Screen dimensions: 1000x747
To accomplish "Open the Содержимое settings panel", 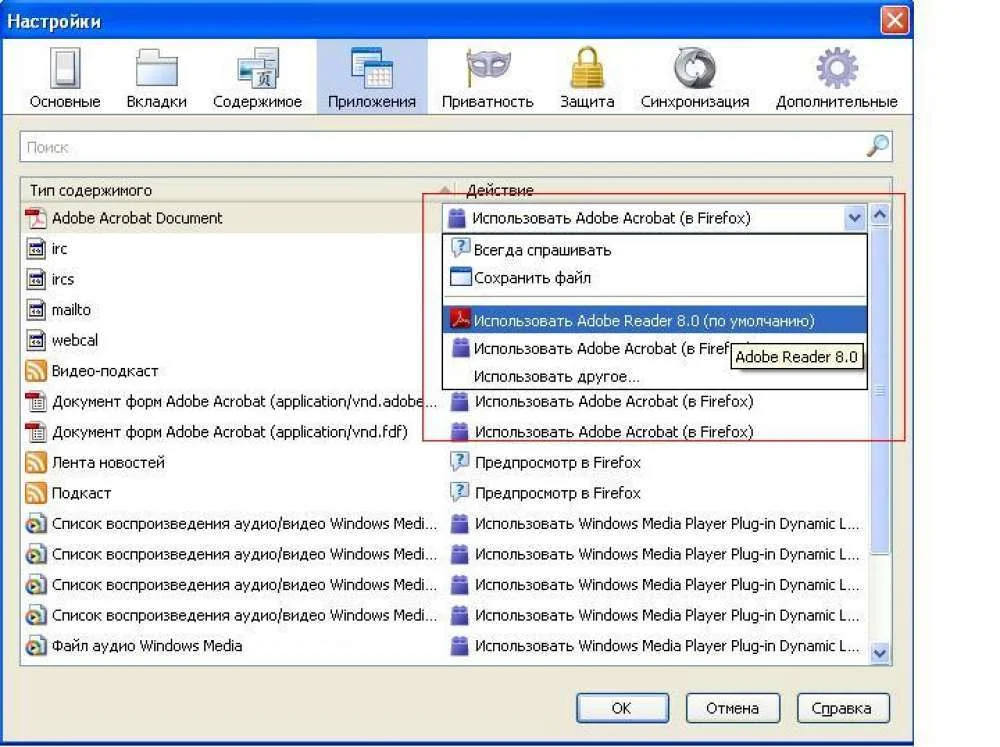I will pyautogui.click(x=257, y=78).
